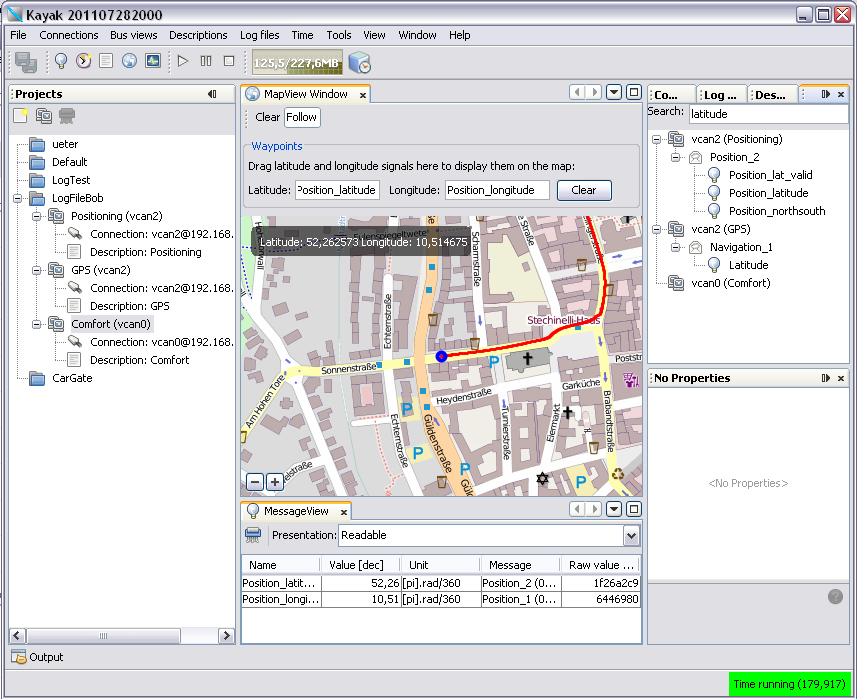Screen dimensions: 857x699
Task: Click the Search field containing latitude
Action: point(765,114)
